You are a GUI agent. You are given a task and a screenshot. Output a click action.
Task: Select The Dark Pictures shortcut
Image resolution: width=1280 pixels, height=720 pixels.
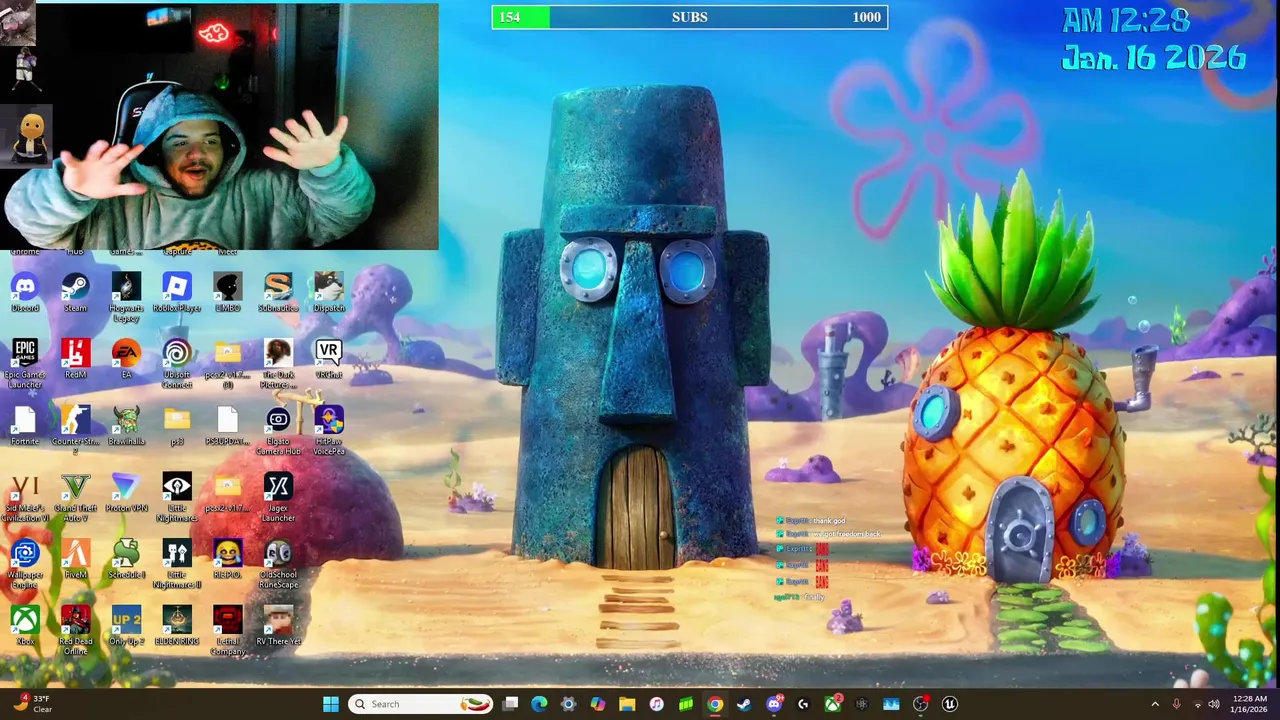point(278,363)
